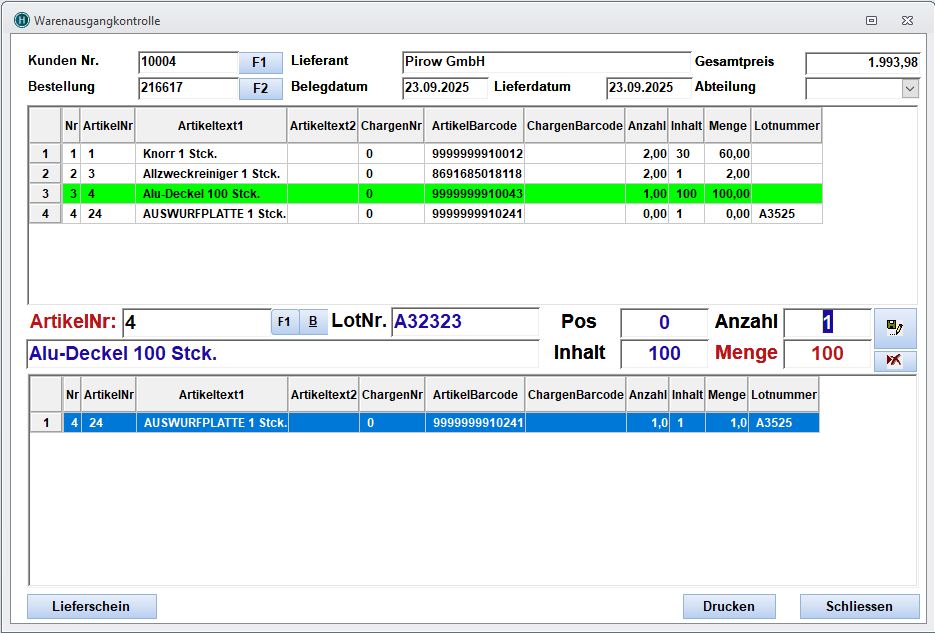Click the Warenausgangkontrolle app icon in title bar
935x633 pixels.
21,20
